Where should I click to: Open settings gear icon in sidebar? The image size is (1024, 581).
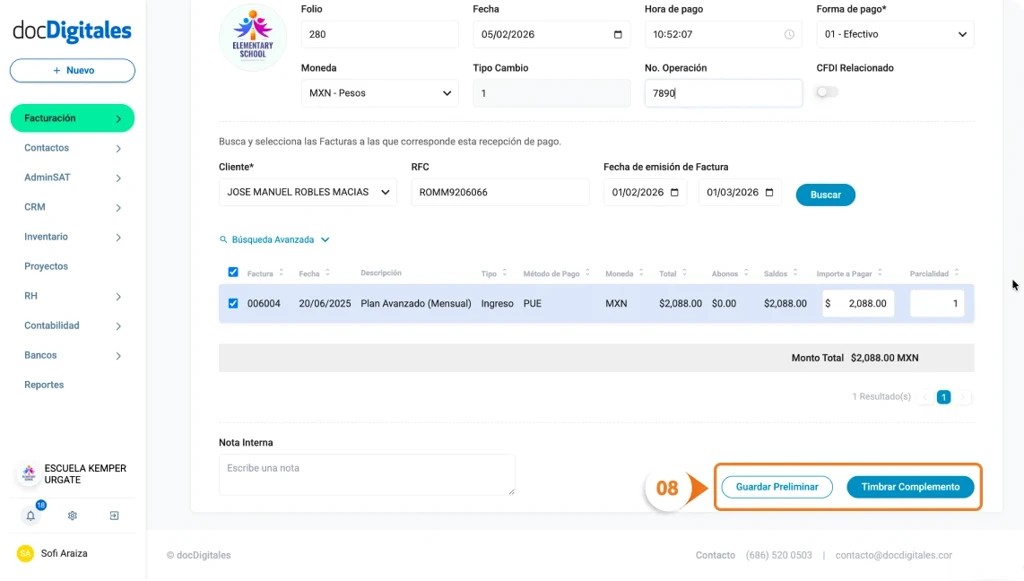point(72,516)
